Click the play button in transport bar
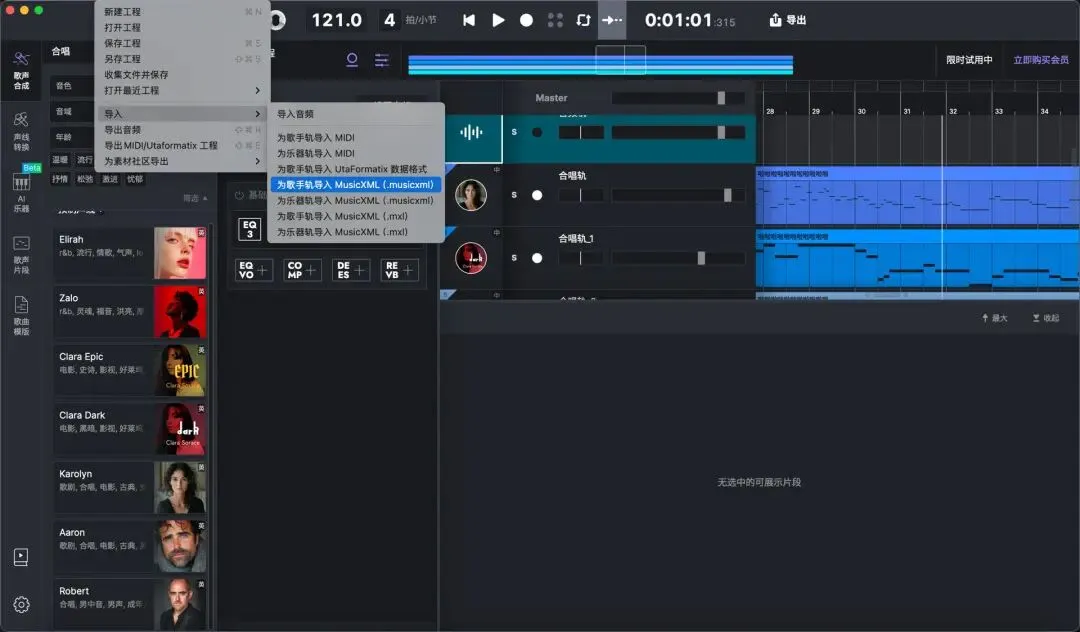 pyautogui.click(x=498, y=20)
